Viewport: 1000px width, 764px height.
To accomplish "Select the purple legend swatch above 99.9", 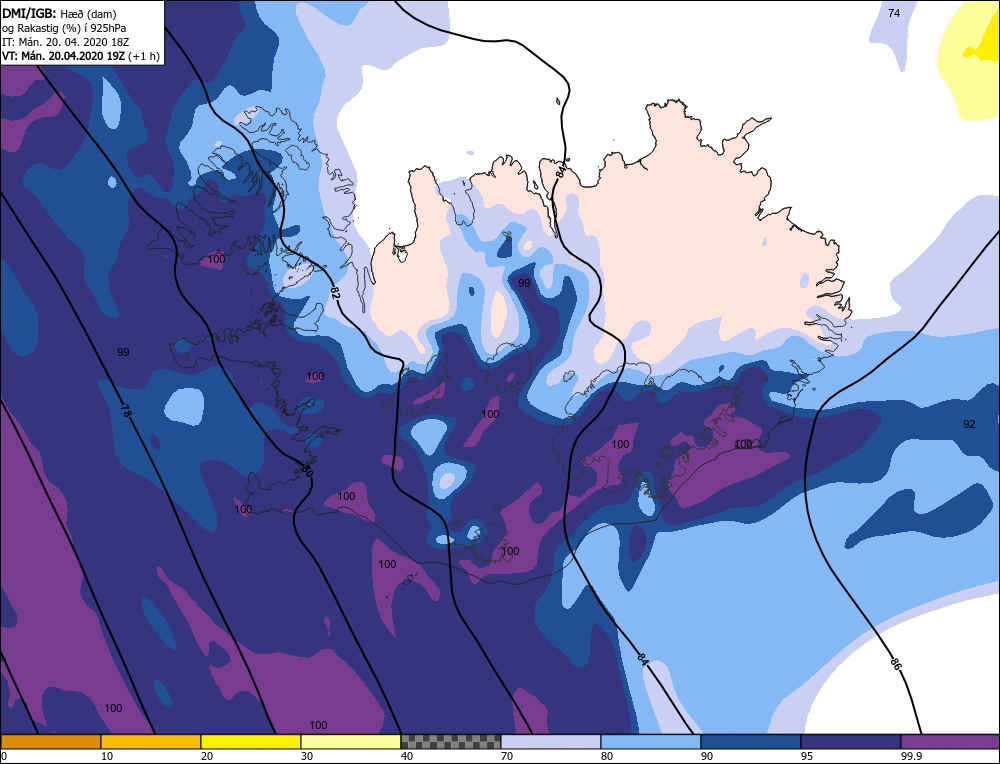I will tap(950, 741).
